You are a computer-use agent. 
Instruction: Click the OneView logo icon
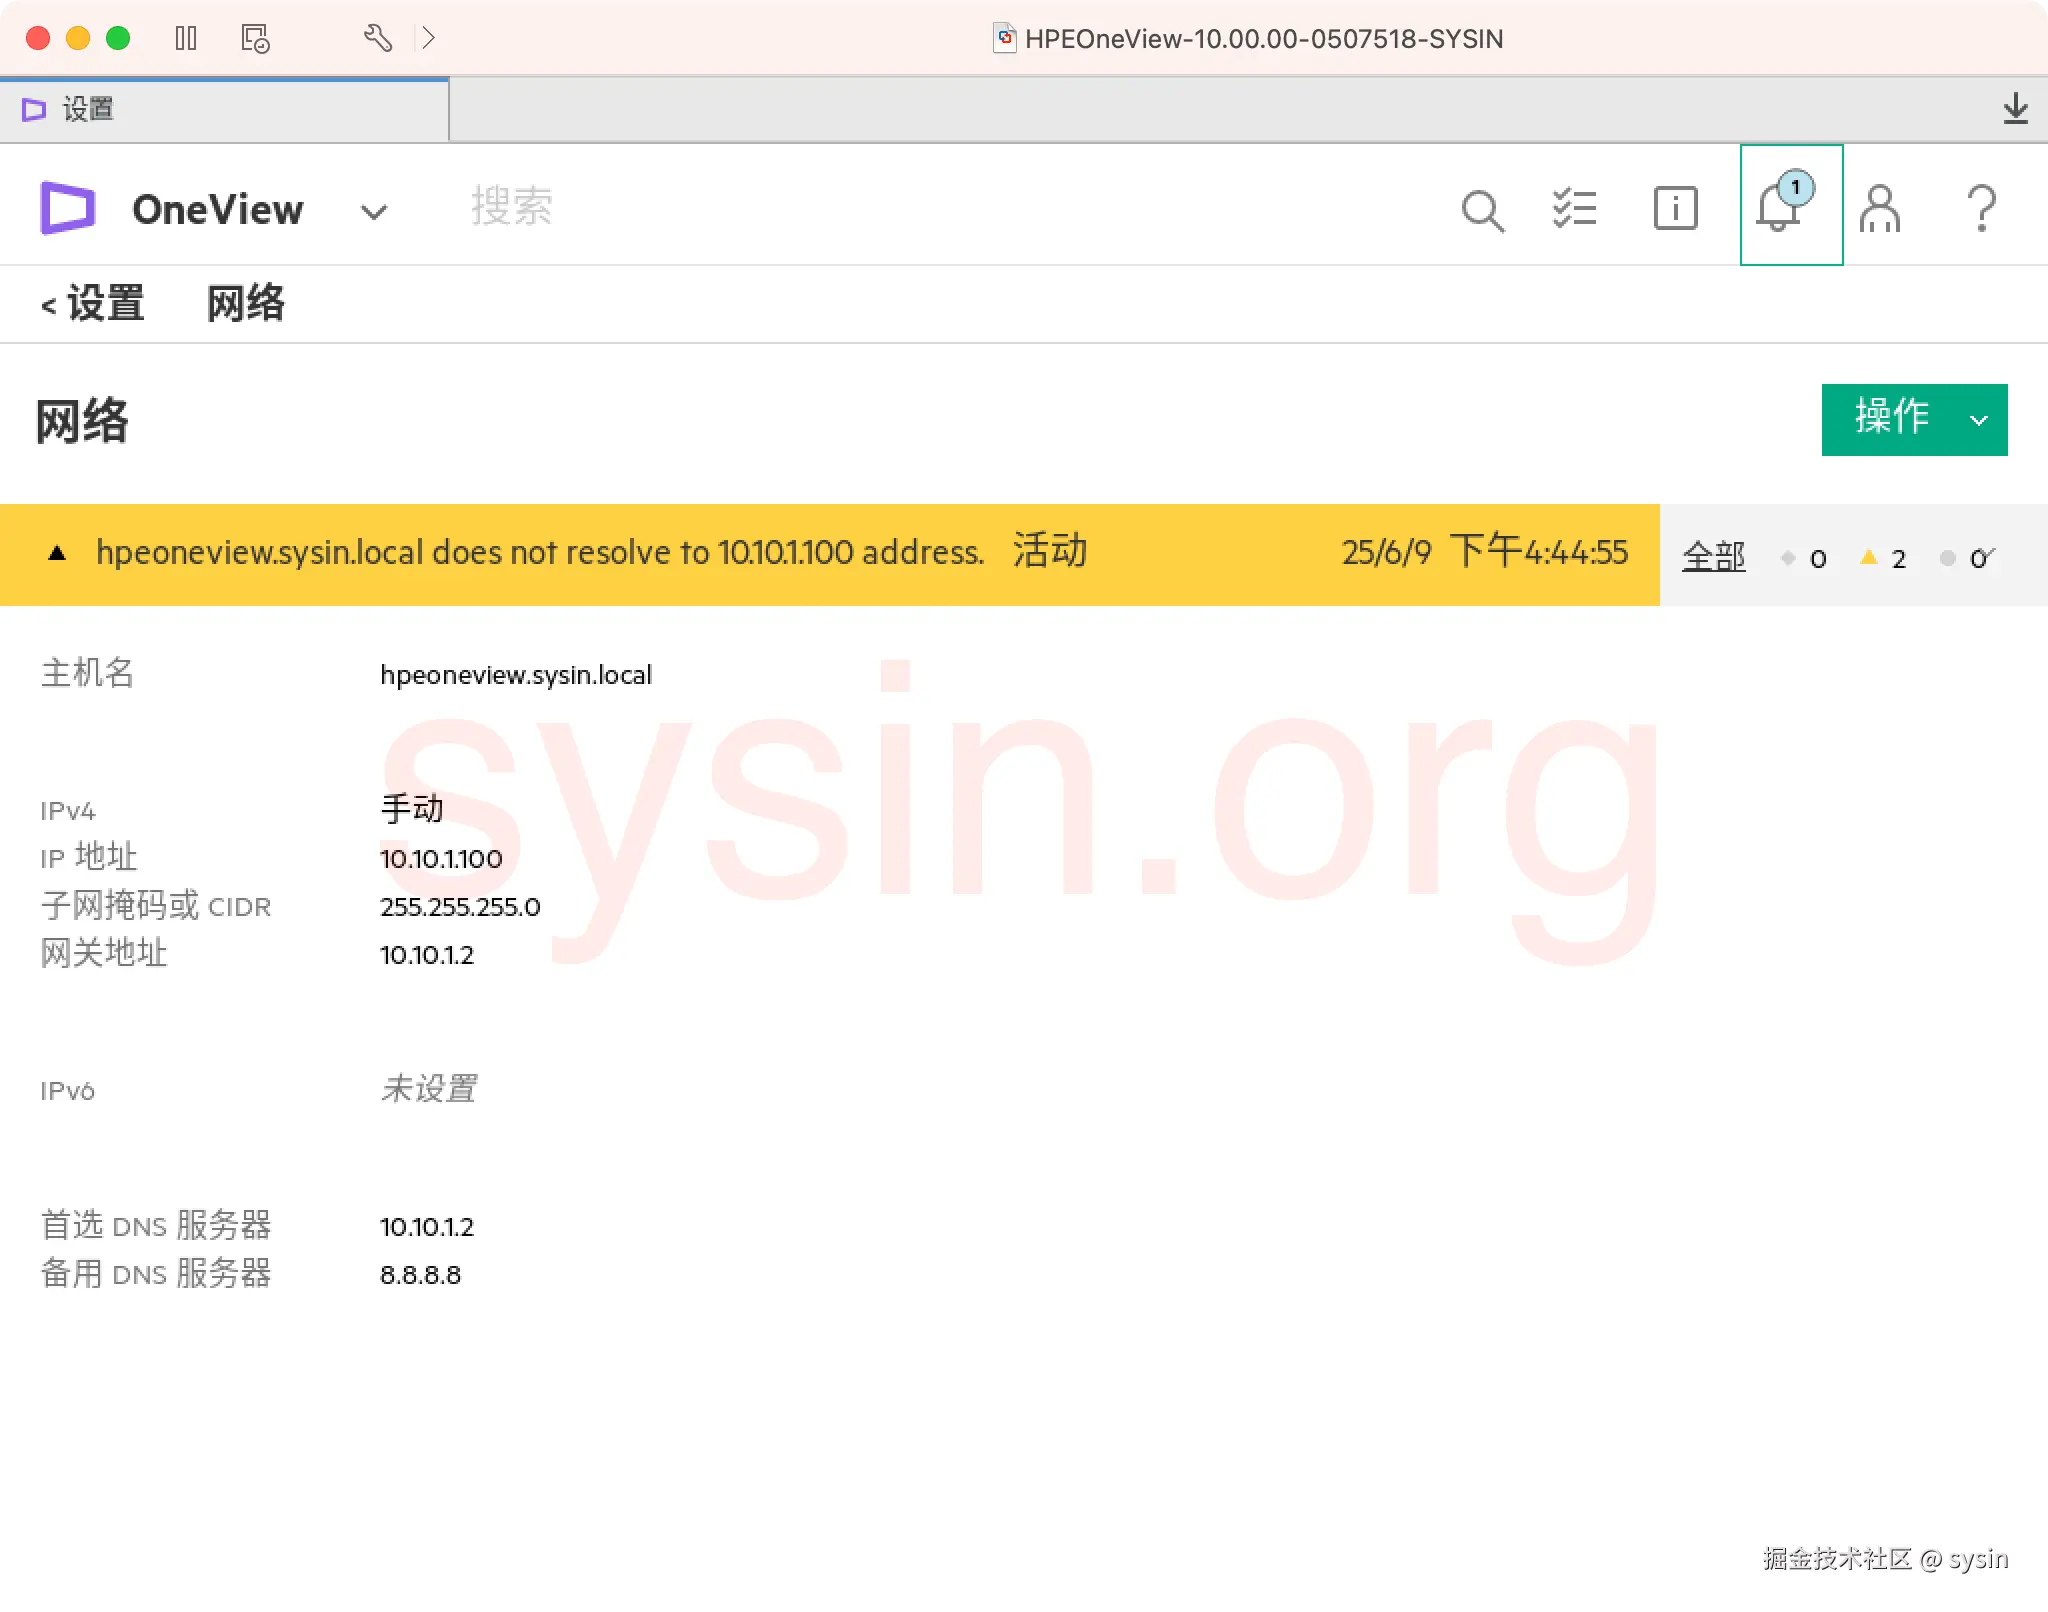click(68, 208)
